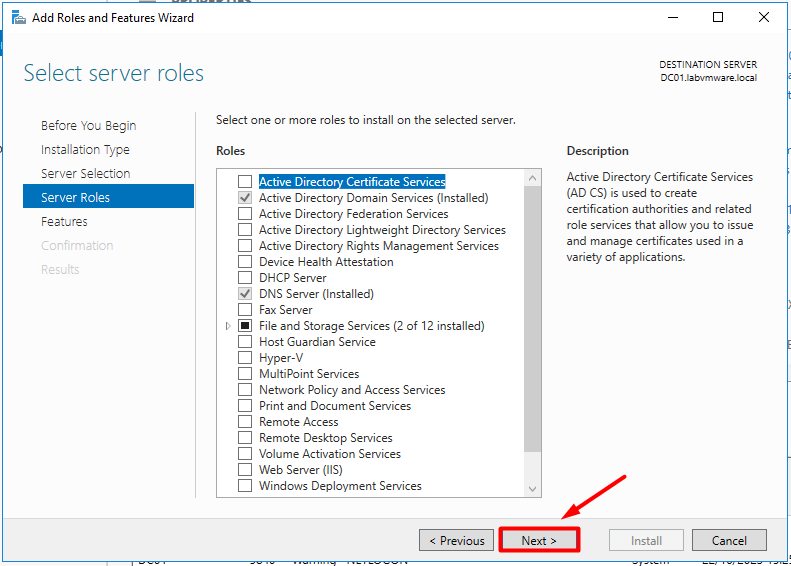Switch to the Server Selection step
This screenshot has height=566, width=791.
tap(85, 174)
